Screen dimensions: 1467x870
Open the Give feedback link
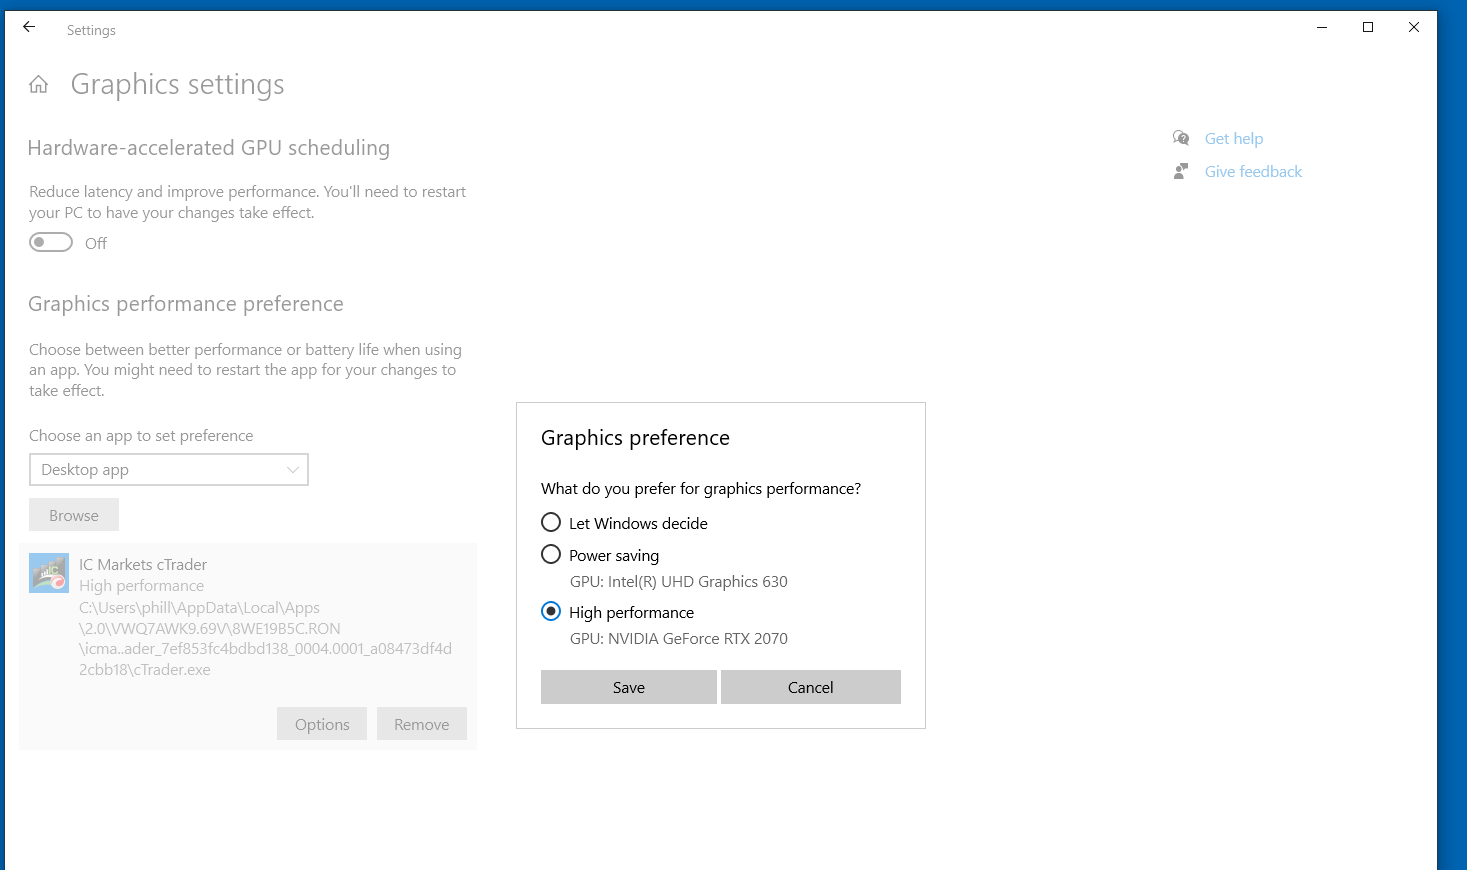coord(1253,172)
